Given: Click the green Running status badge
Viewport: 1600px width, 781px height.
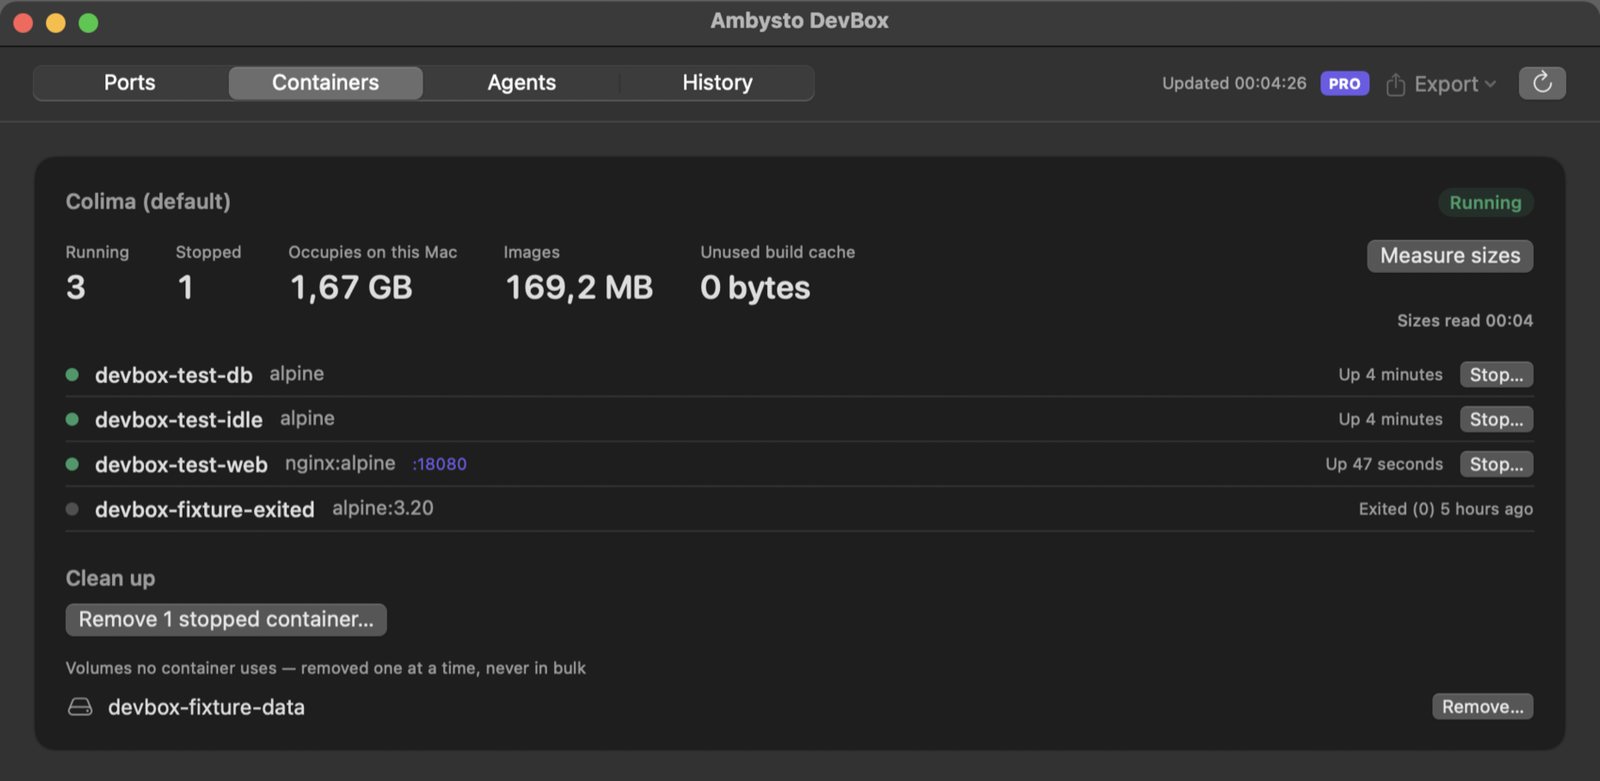Looking at the screenshot, I should (x=1485, y=203).
